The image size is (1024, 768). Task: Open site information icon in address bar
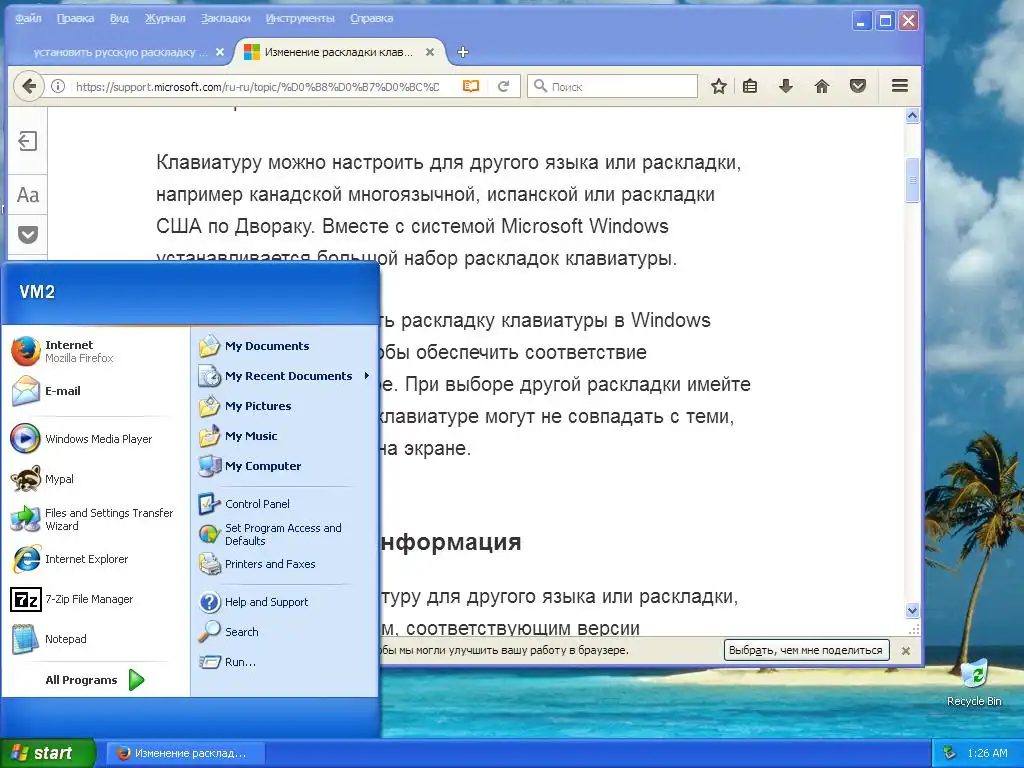point(58,86)
